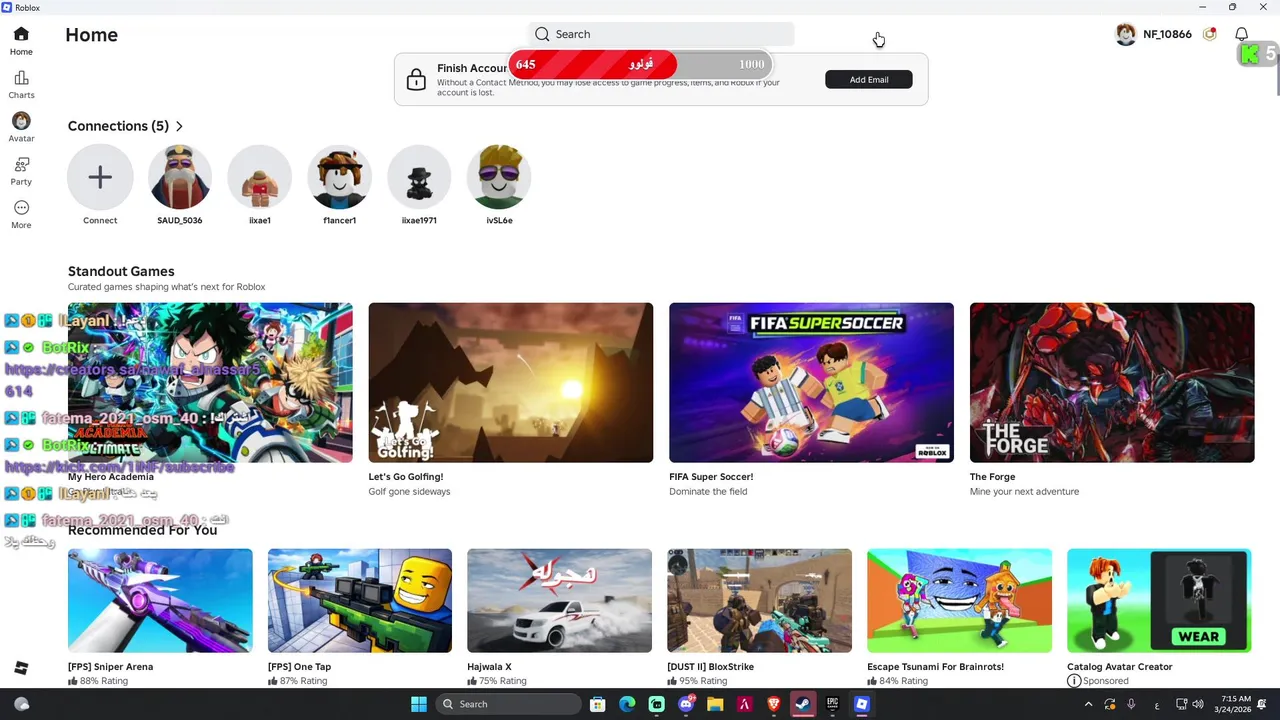Click the Standout Games heading
The image size is (1280, 720).
[121, 271]
